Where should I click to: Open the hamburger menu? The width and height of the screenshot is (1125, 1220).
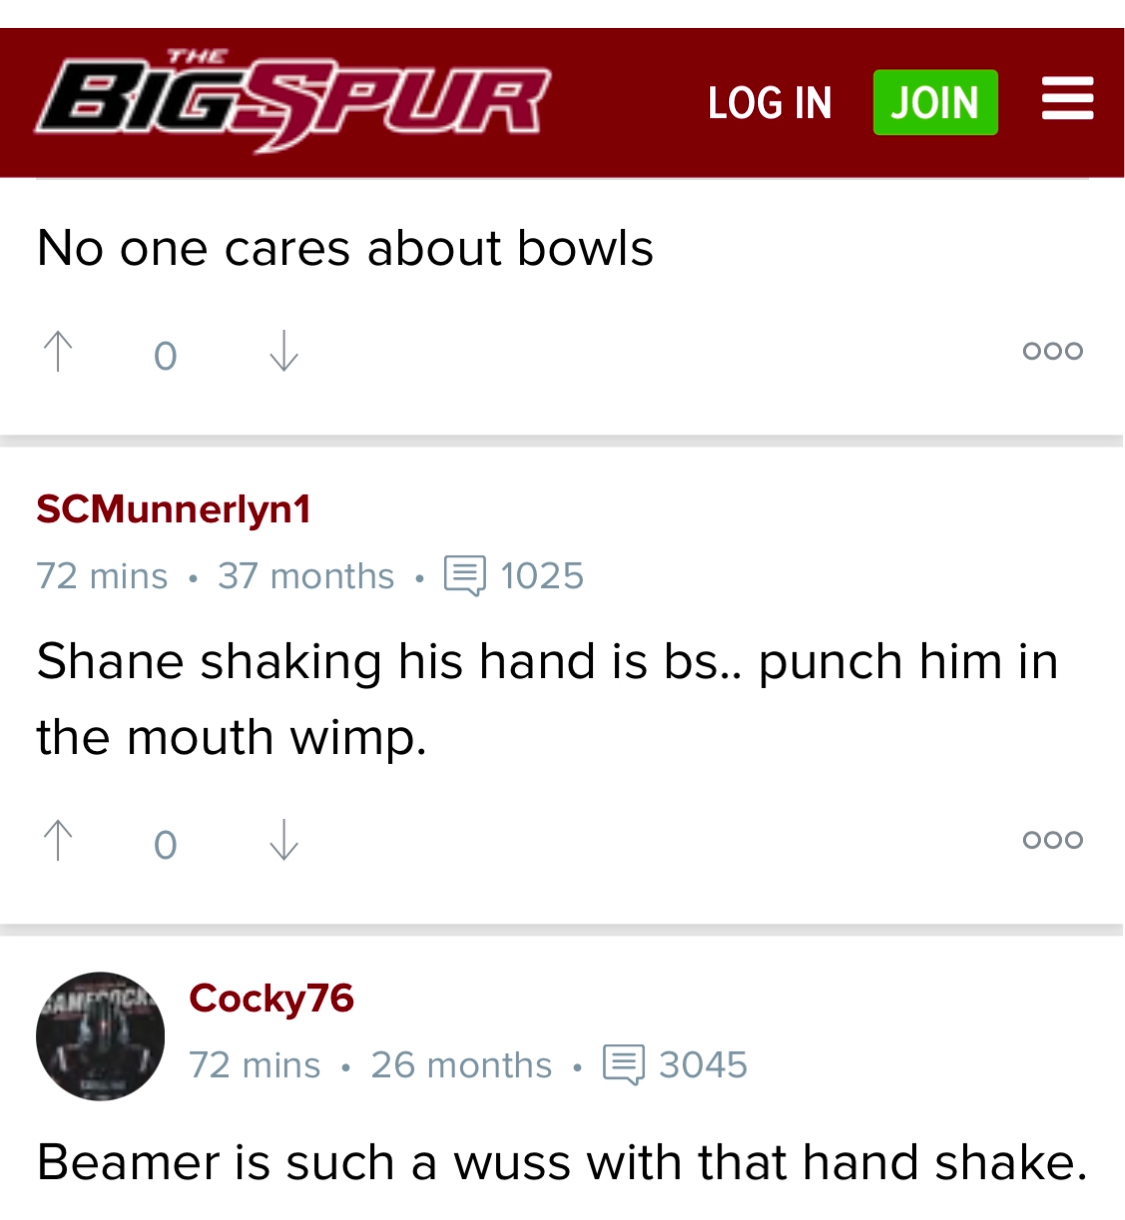click(x=1066, y=100)
